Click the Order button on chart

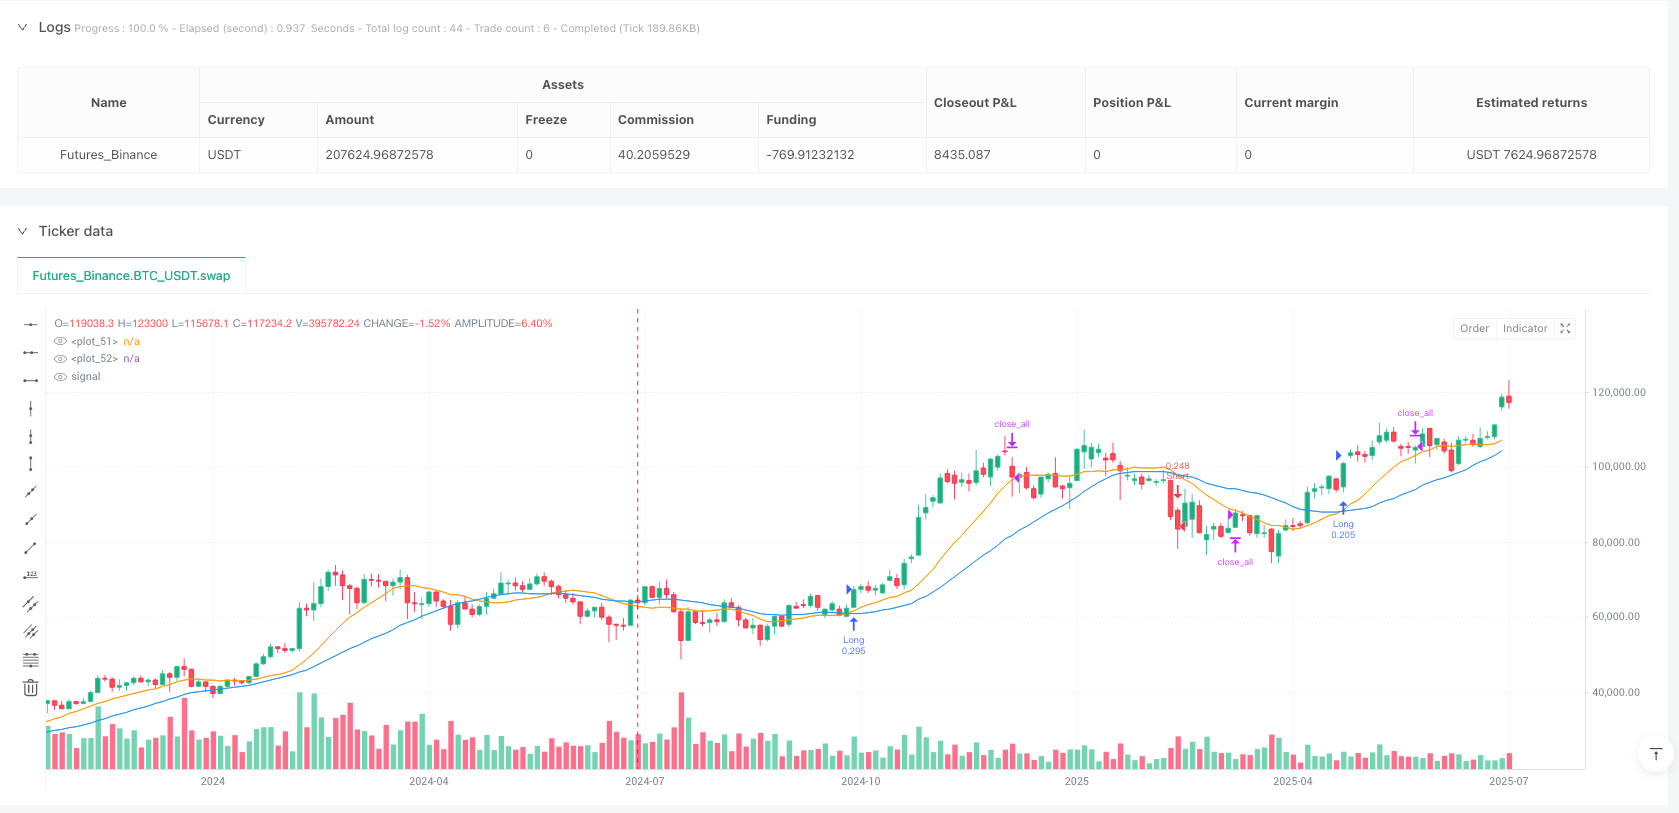(1474, 329)
